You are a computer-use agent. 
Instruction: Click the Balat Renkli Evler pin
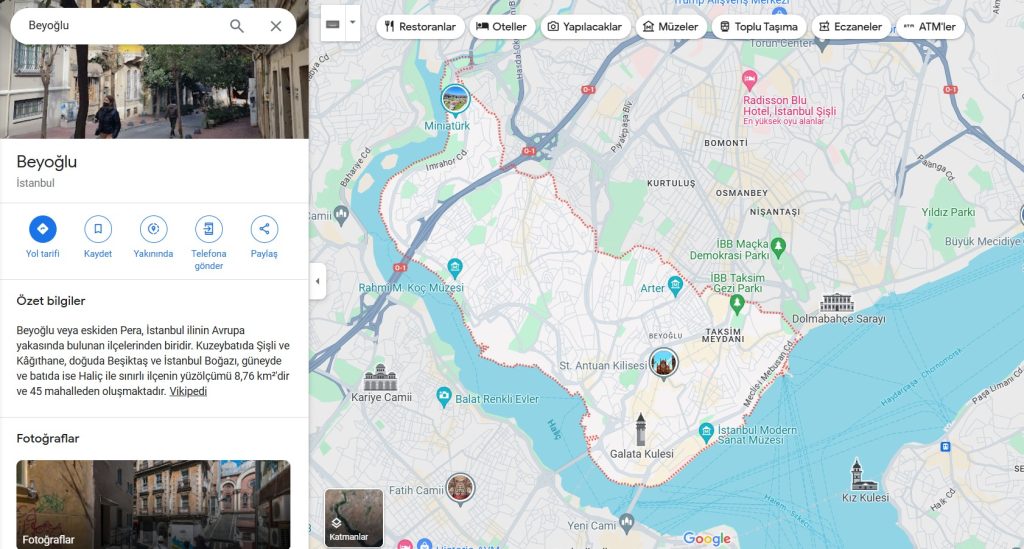coord(444,396)
